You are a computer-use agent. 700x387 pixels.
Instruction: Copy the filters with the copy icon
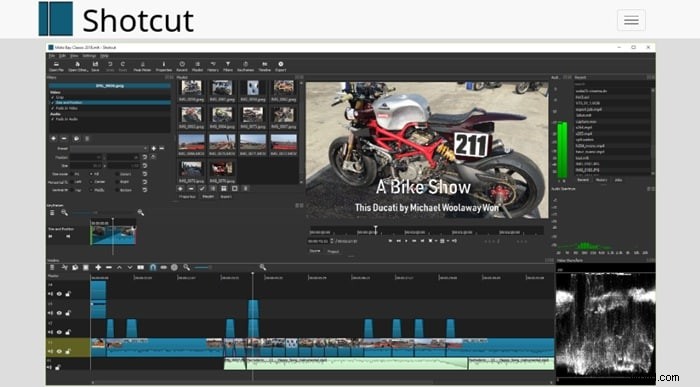point(76,139)
